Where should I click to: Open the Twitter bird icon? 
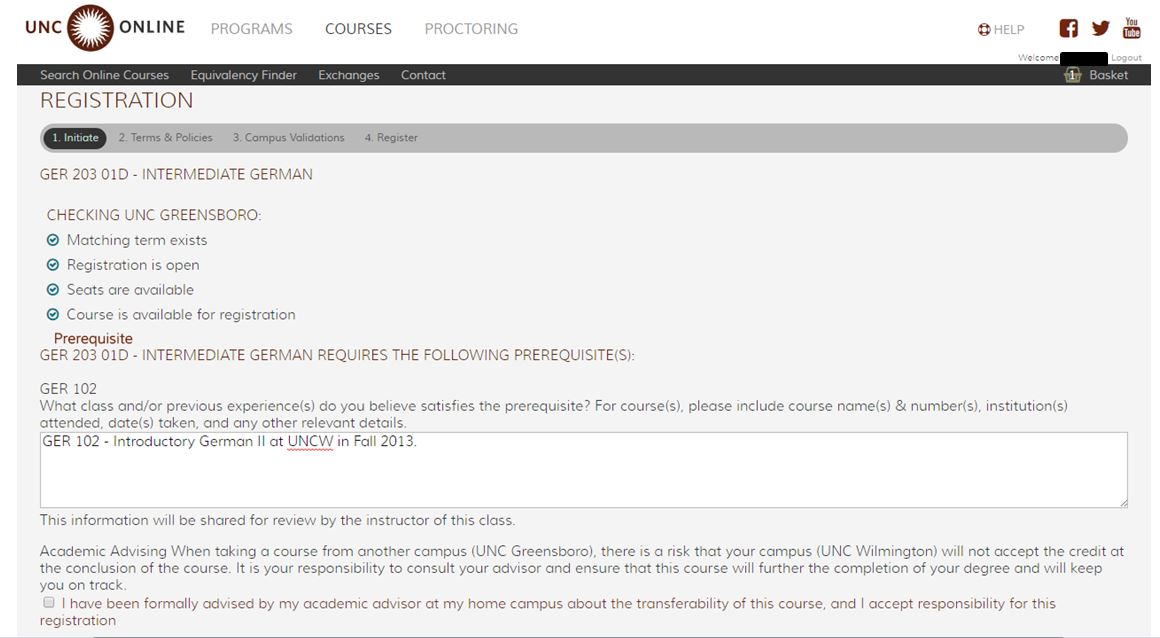coord(1101,29)
